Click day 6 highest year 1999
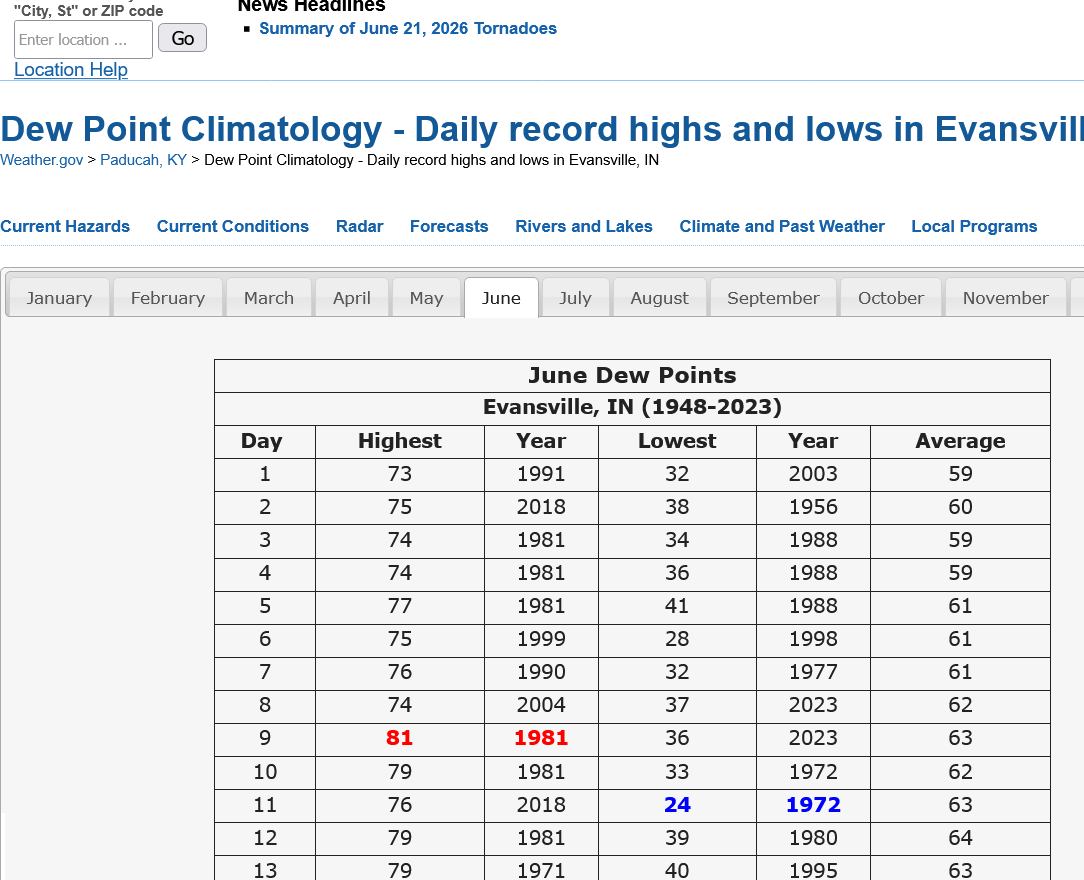 click(541, 639)
